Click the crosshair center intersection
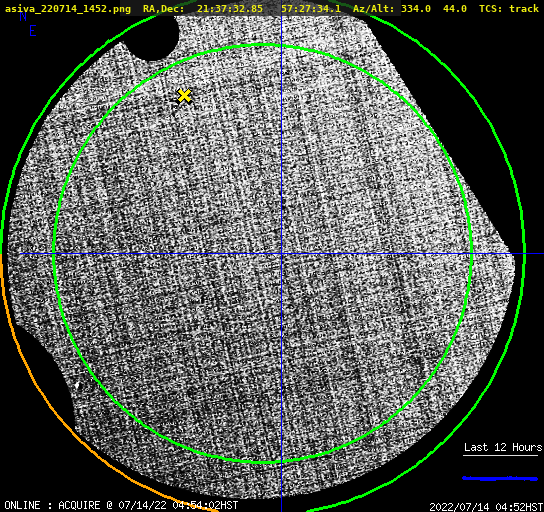 click(281, 254)
